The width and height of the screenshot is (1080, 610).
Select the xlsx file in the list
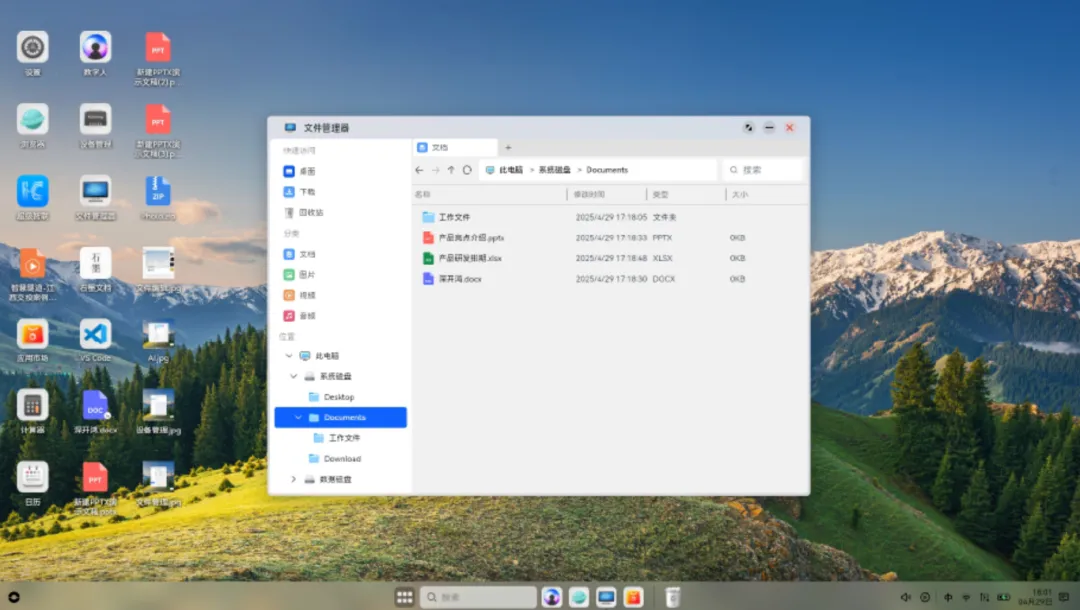point(461,258)
